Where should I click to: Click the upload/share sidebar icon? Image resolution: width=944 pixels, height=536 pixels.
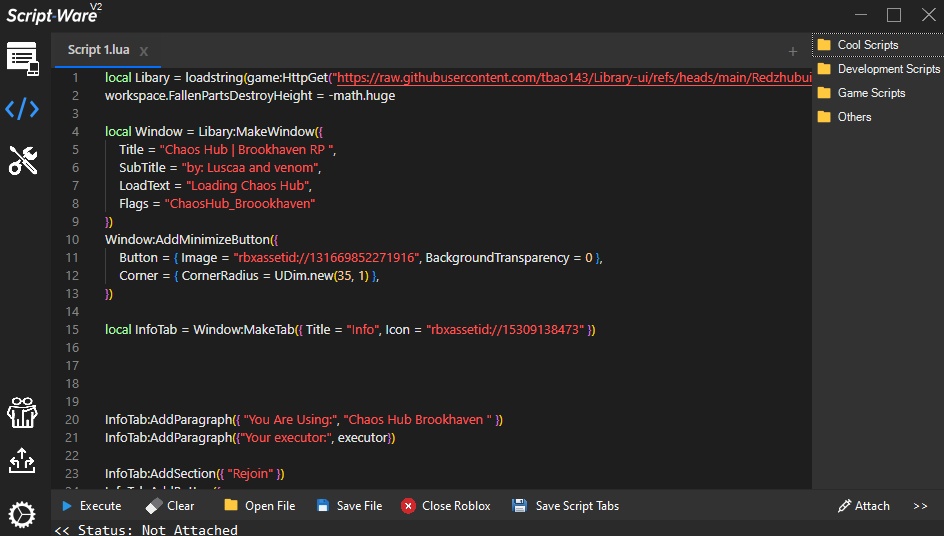click(x=22, y=461)
